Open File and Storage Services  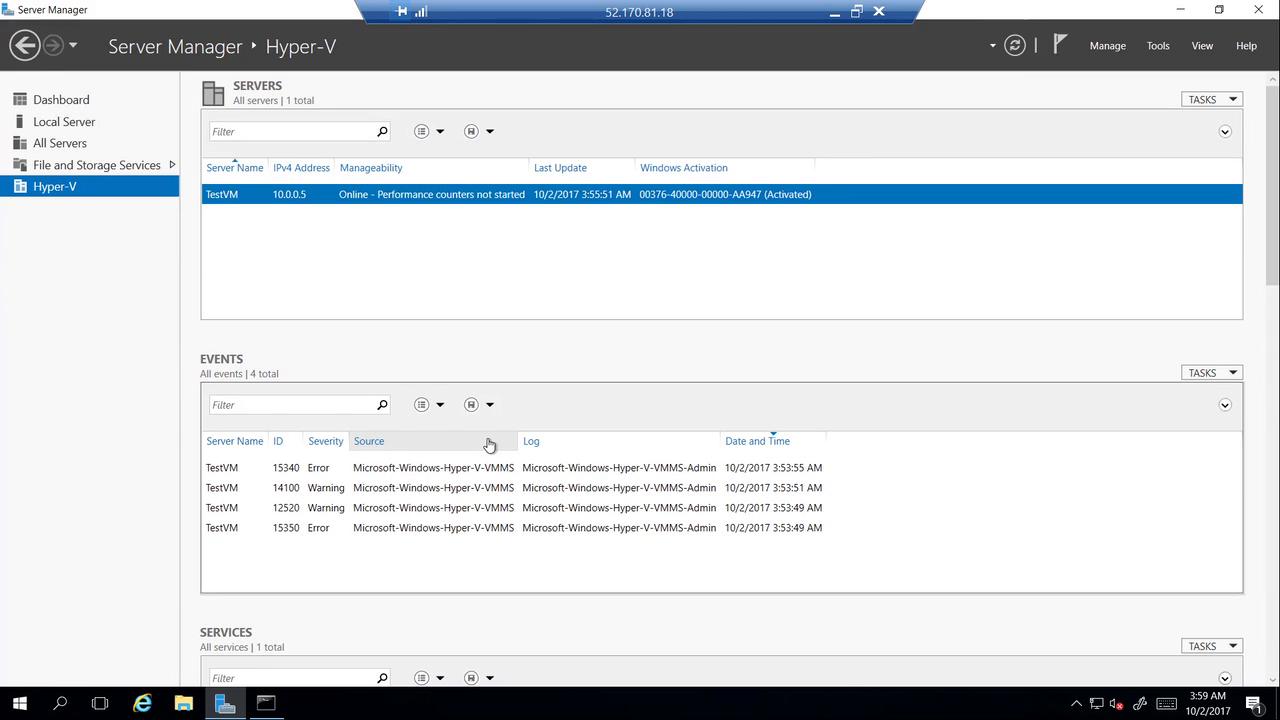click(96, 165)
